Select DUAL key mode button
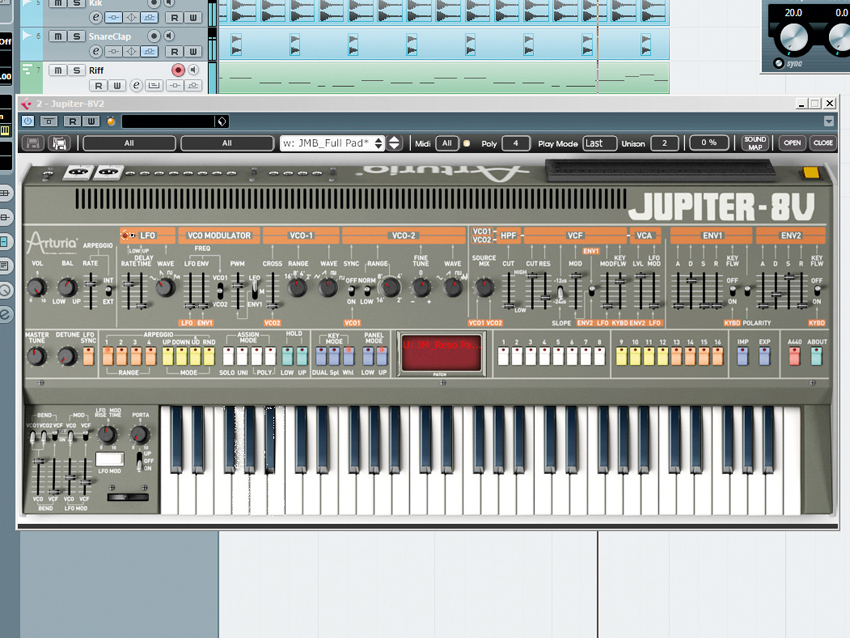 (x=321, y=356)
